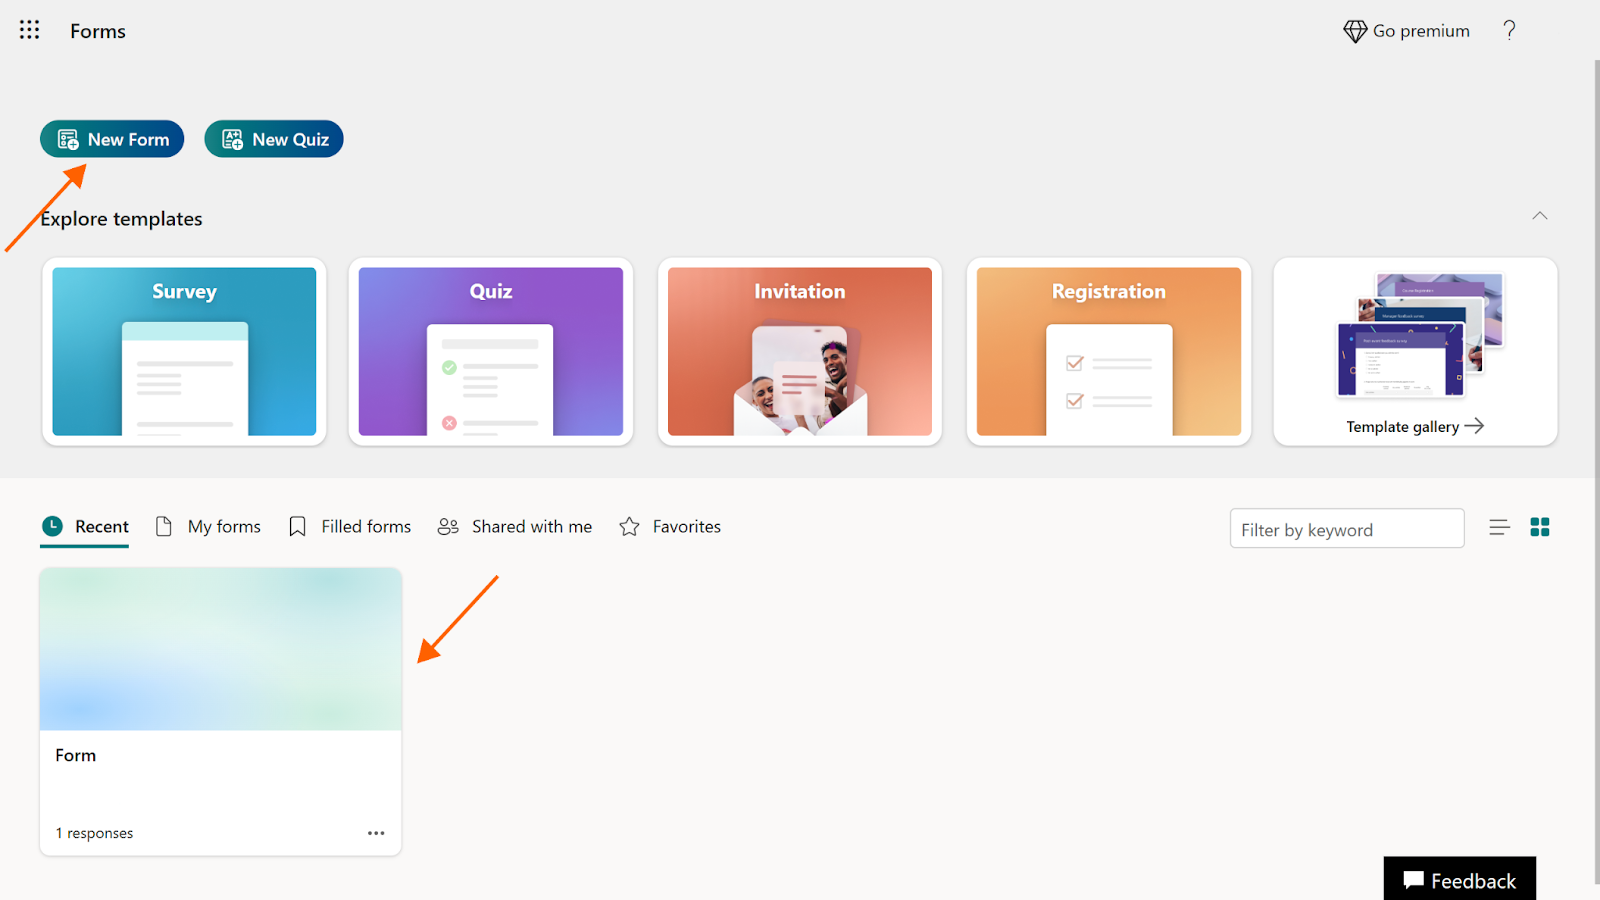Viewport: 1600px width, 900px height.
Task: Switch to grid tile view icon
Action: (x=1540, y=527)
